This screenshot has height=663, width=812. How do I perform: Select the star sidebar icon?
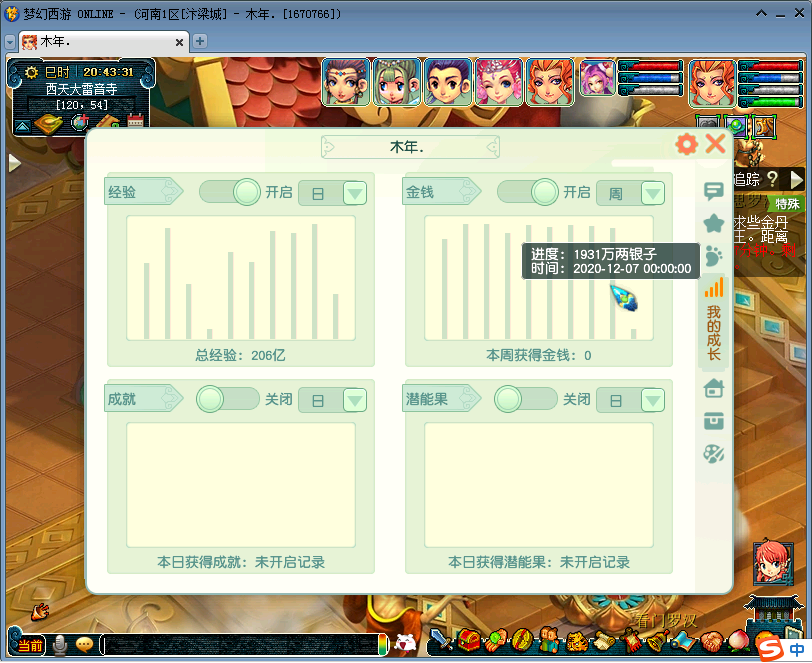[x=714, y=223]
